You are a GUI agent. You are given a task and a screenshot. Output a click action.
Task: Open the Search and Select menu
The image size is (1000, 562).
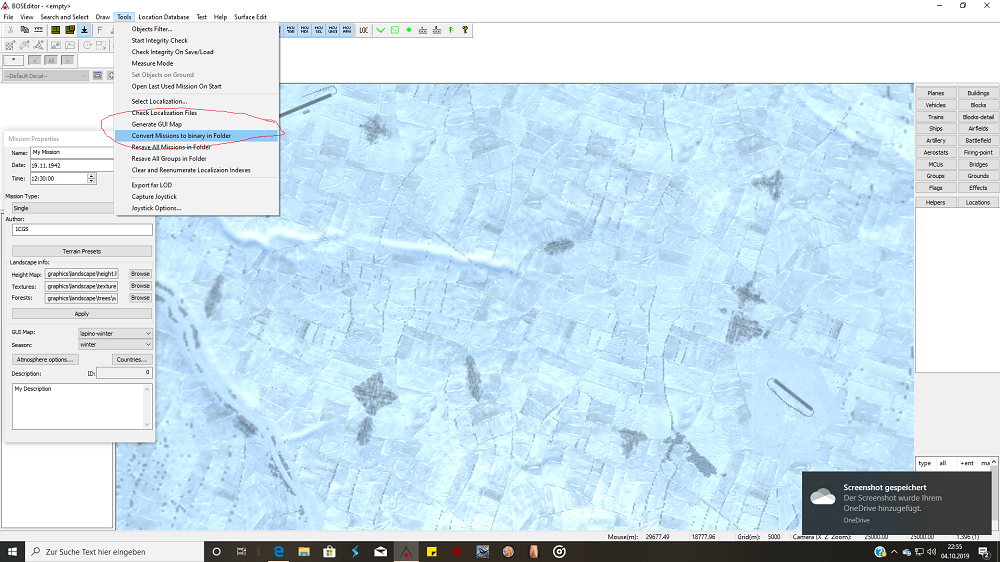pos(64,17)
